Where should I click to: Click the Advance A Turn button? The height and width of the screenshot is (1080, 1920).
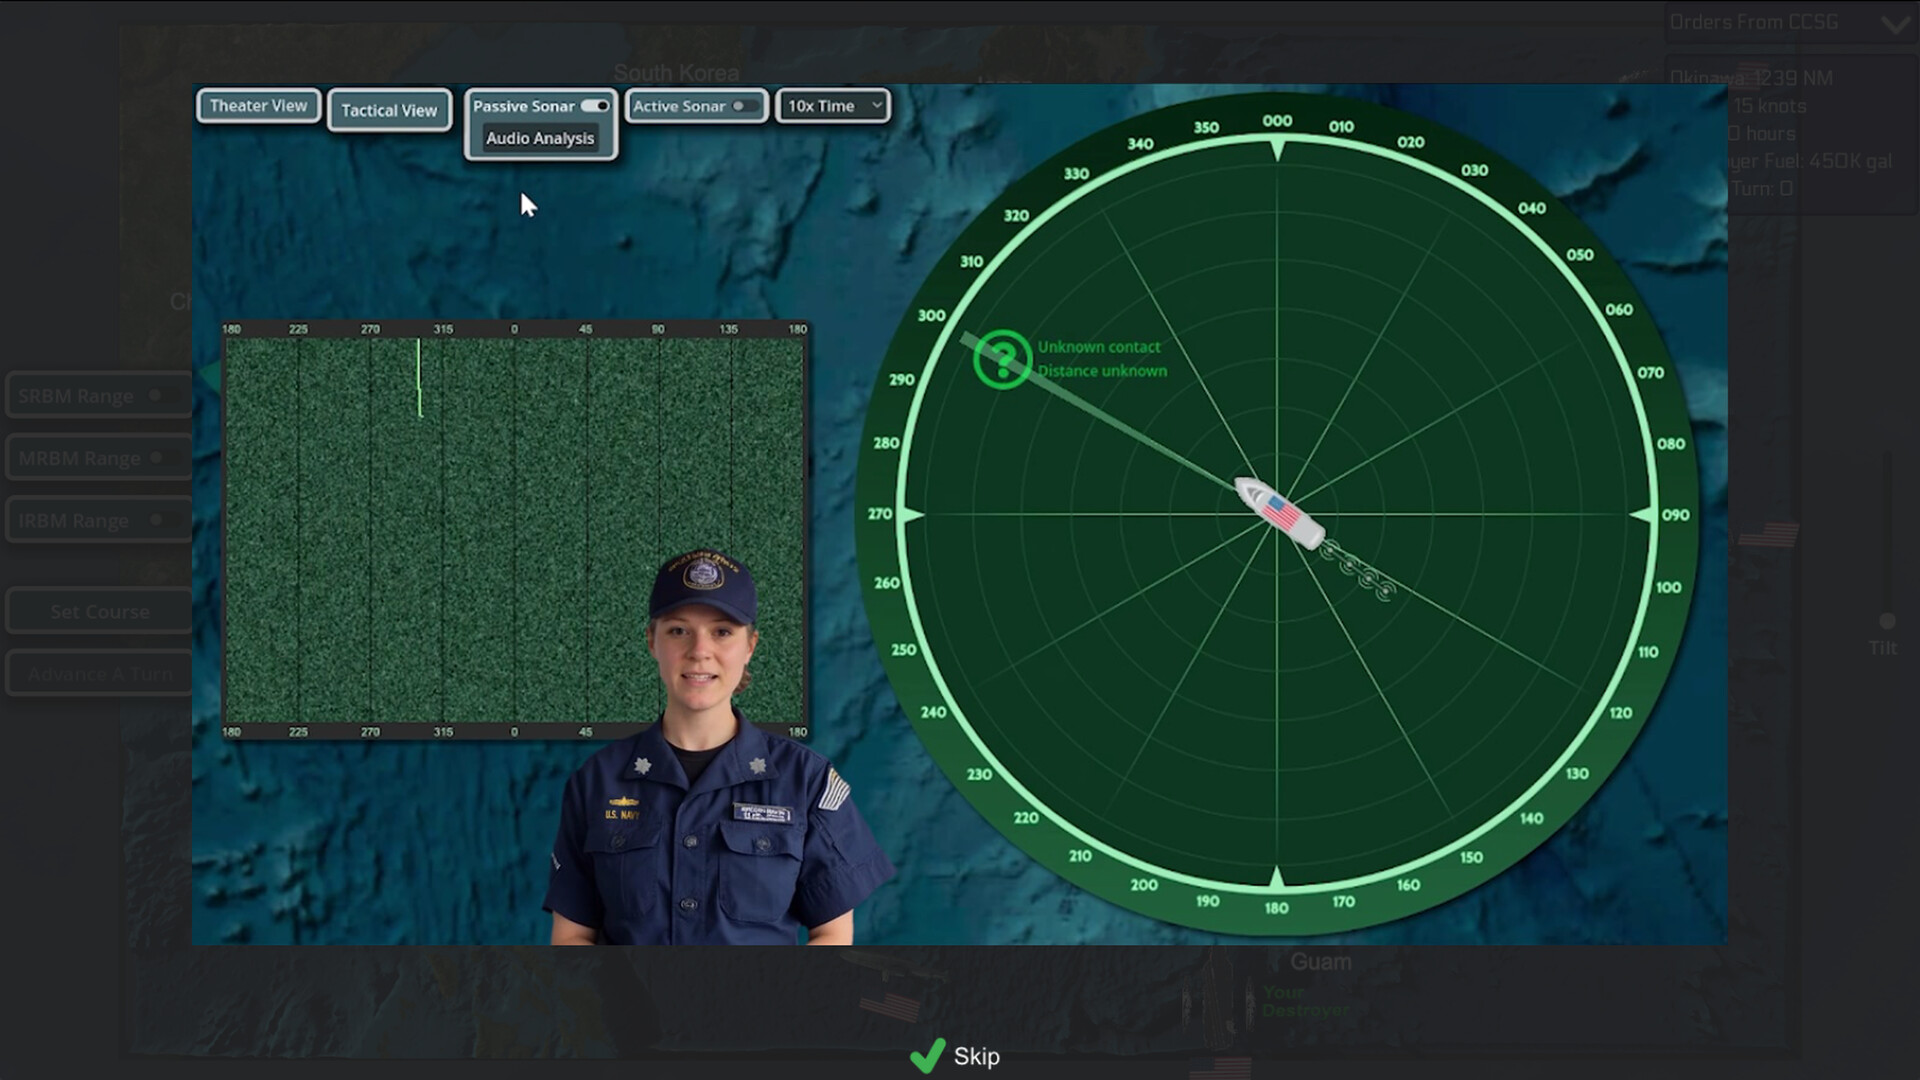point(100,673)
